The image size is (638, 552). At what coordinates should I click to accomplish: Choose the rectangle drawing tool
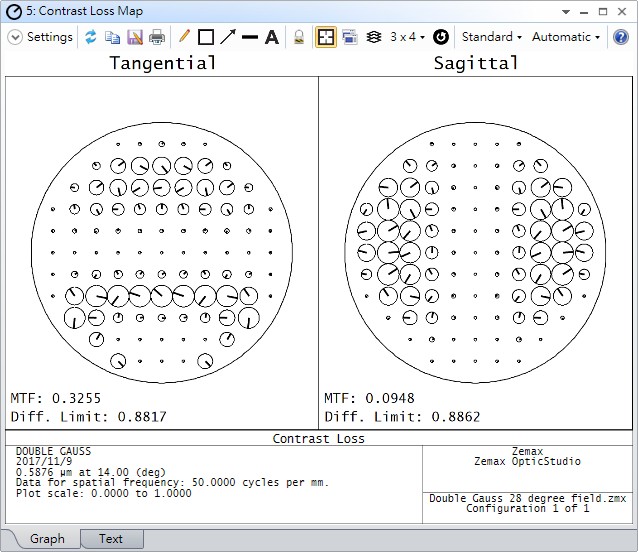coord(206,37)
